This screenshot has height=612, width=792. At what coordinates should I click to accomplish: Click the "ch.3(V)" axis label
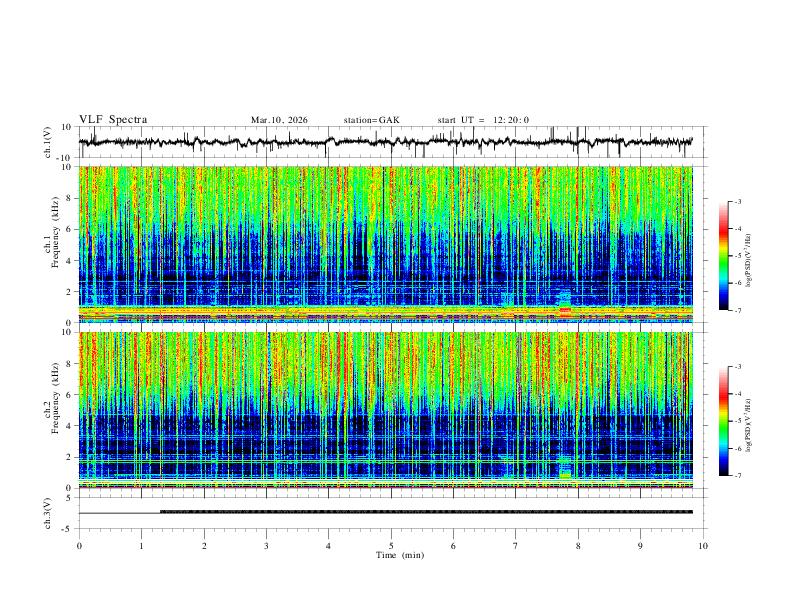coord(48,513)
